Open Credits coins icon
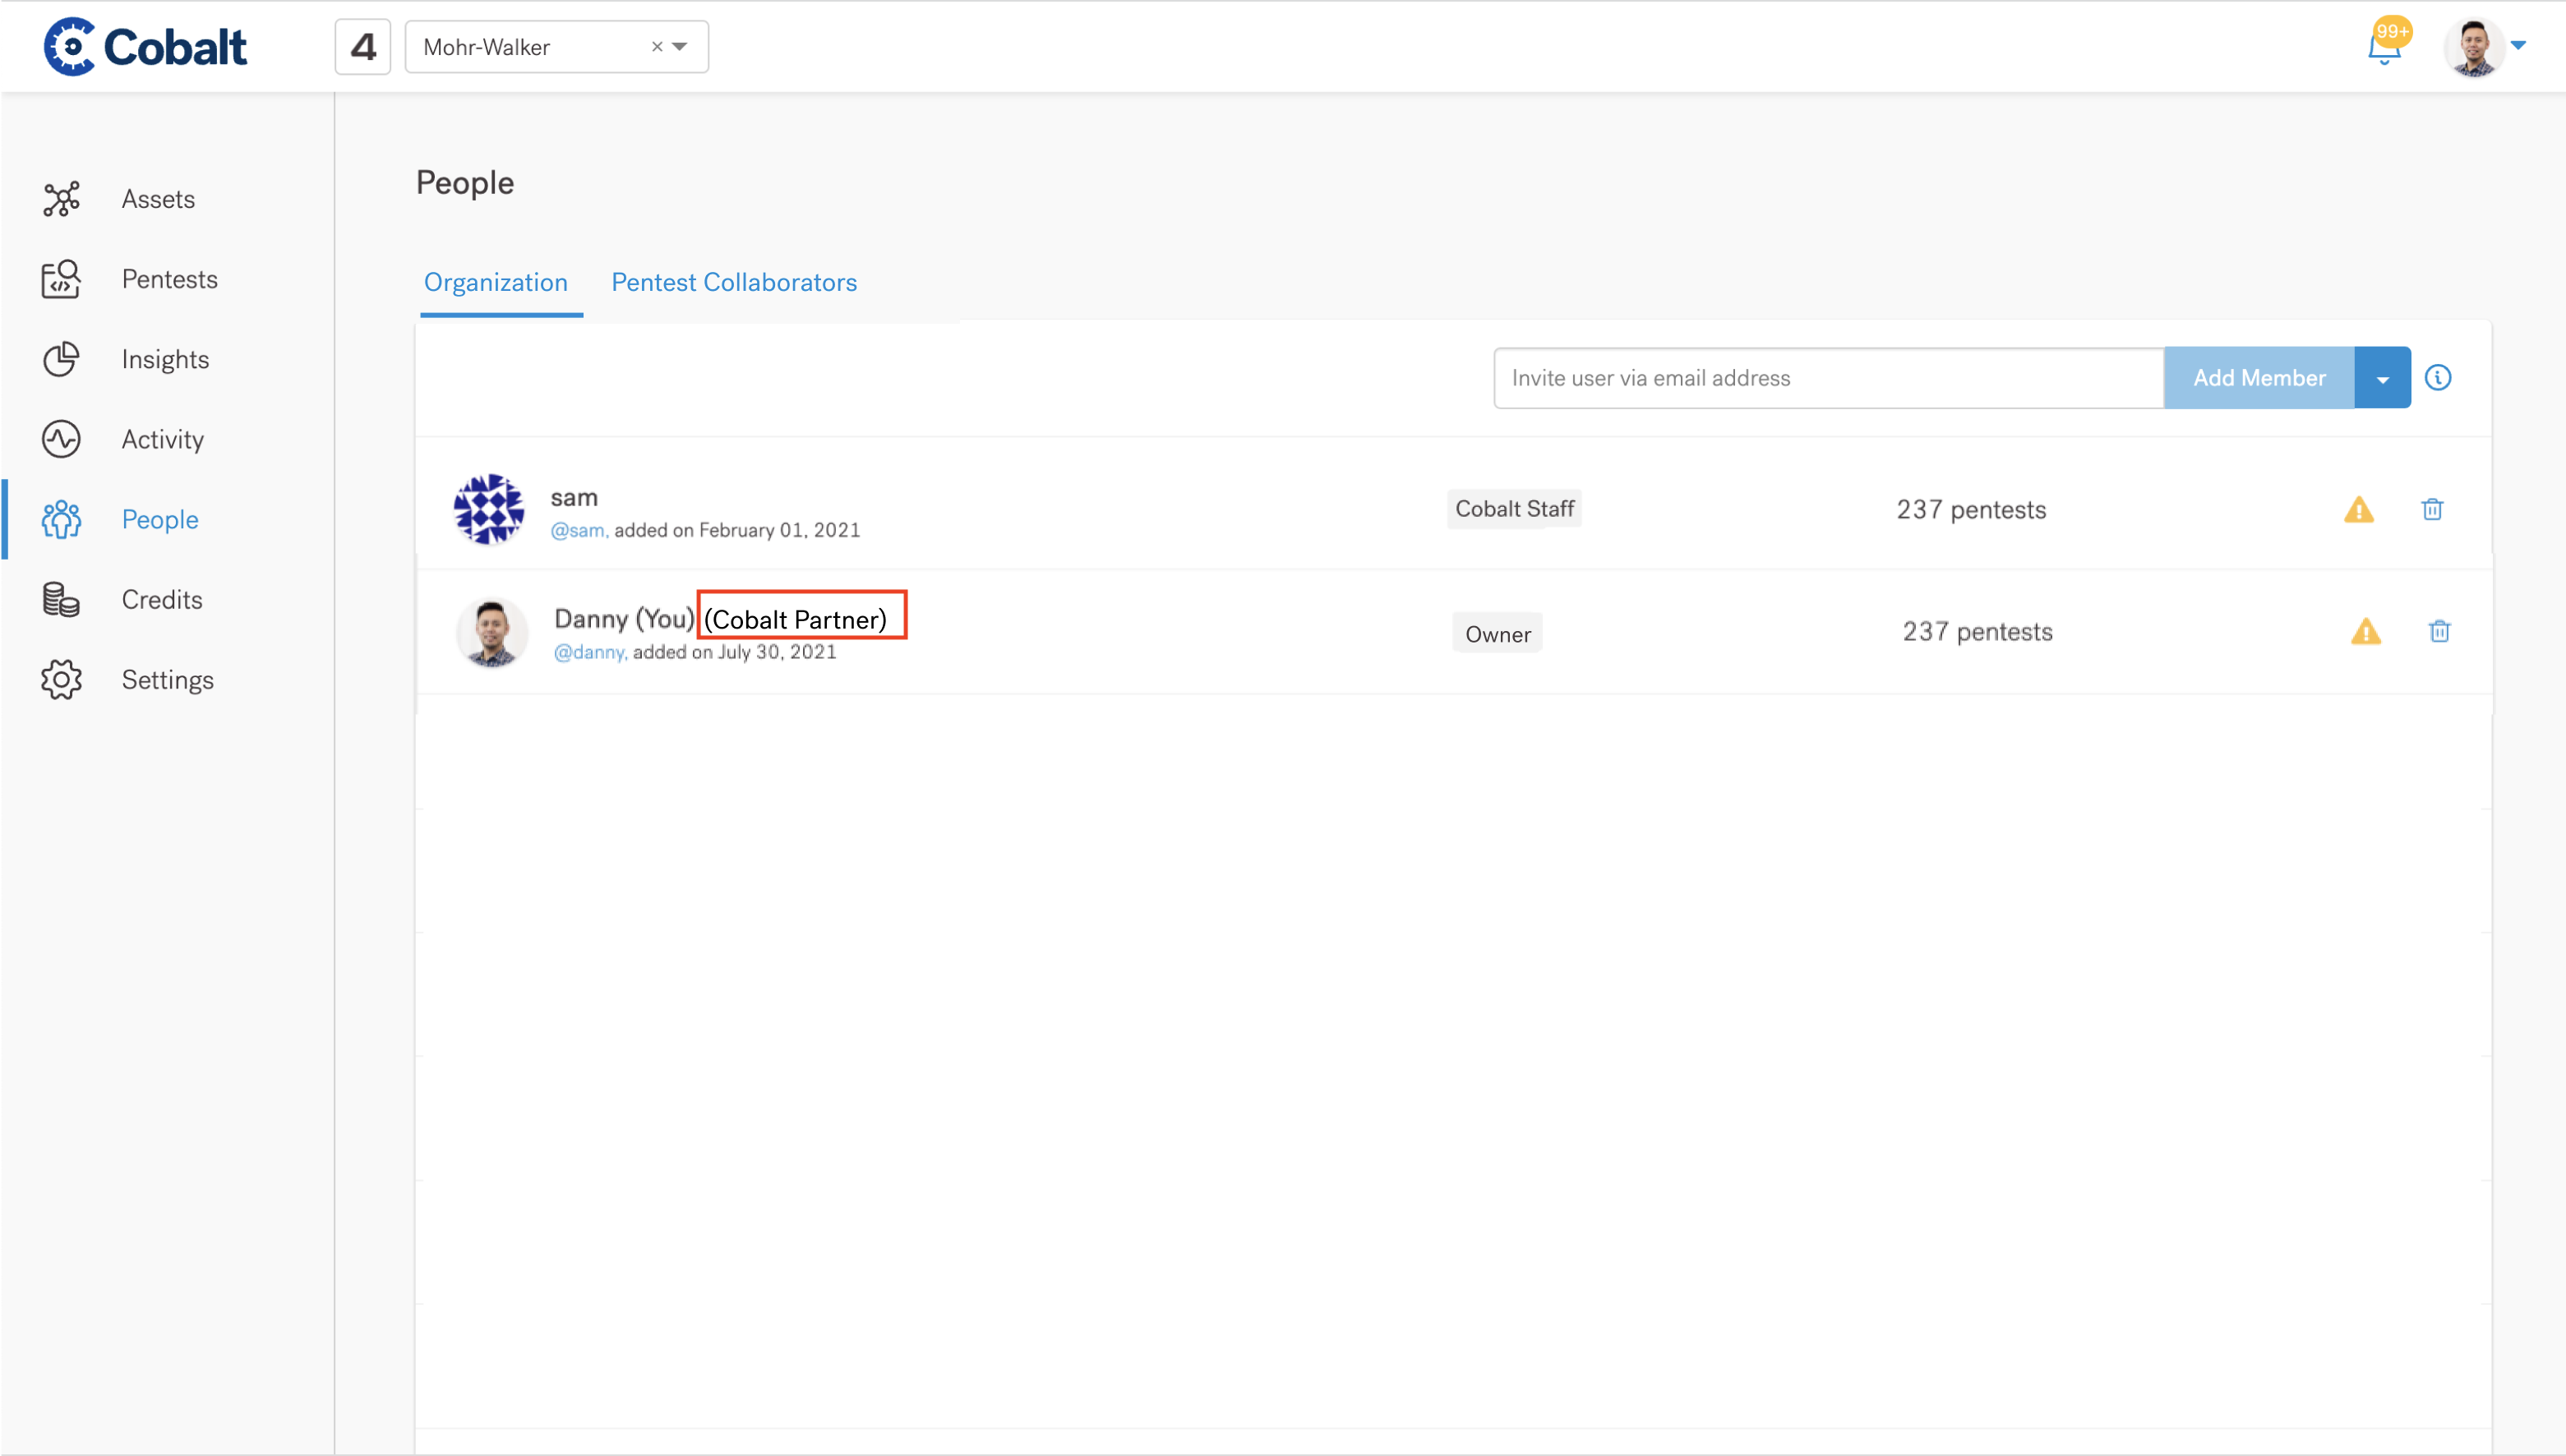Image resolution: width=2566 pixels, height=1456 pixels. [61, 599]
